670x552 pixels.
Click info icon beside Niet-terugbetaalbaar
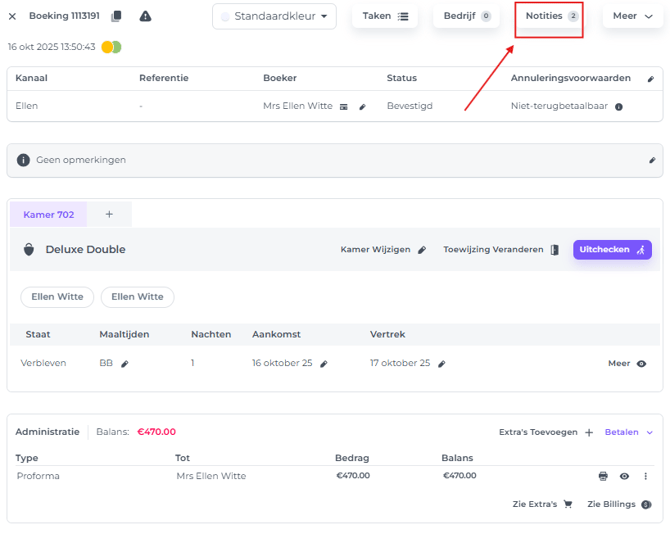pyautogui.click(x=618, y=106)
